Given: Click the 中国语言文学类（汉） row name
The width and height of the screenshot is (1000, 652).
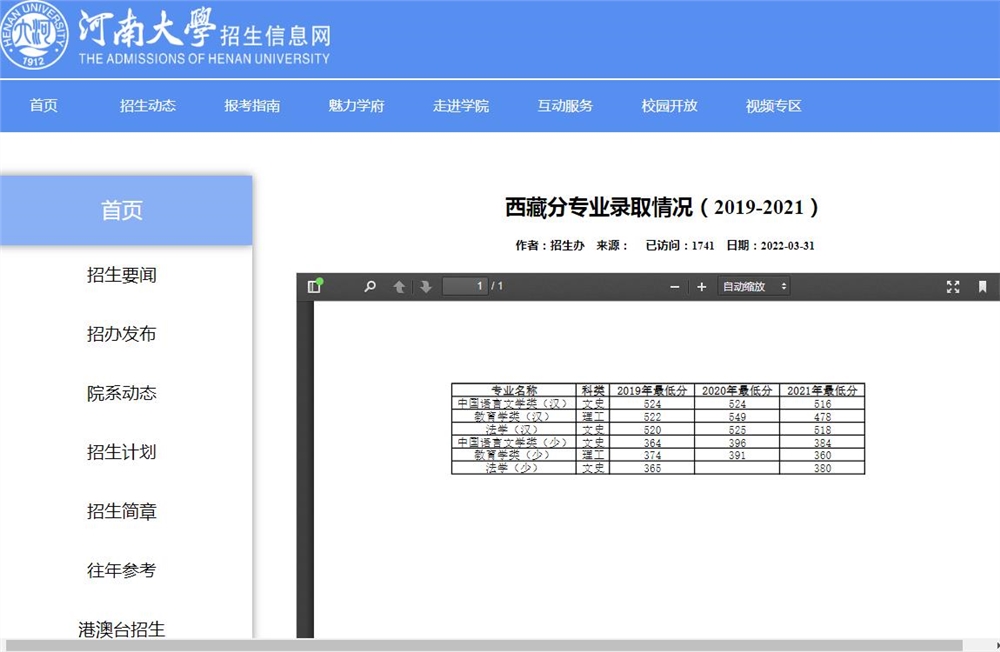Looking at the screenshot, I should (x=512, y=404).
